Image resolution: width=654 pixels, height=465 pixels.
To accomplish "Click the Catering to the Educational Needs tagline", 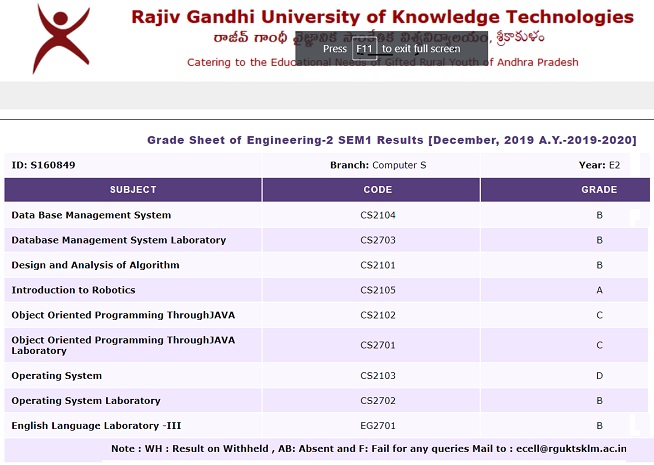I will [382, 63].
